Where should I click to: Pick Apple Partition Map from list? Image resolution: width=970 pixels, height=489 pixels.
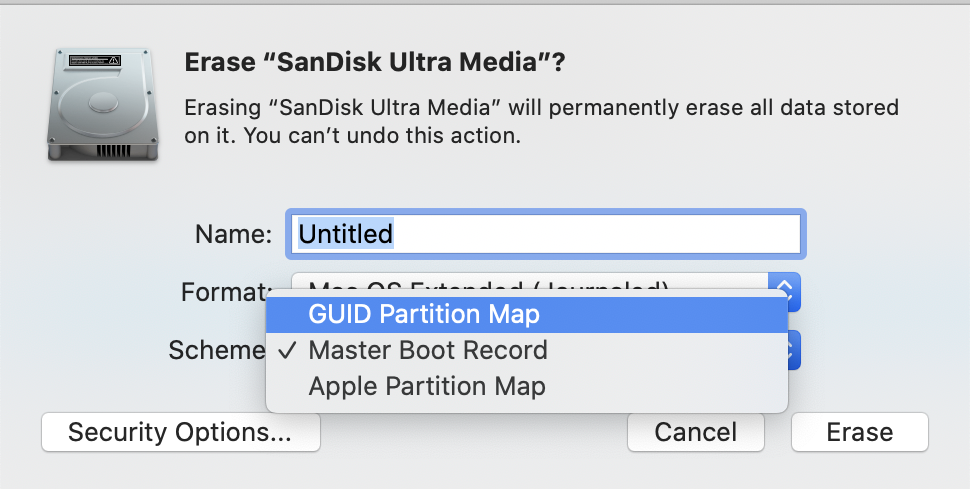(427, 386)
